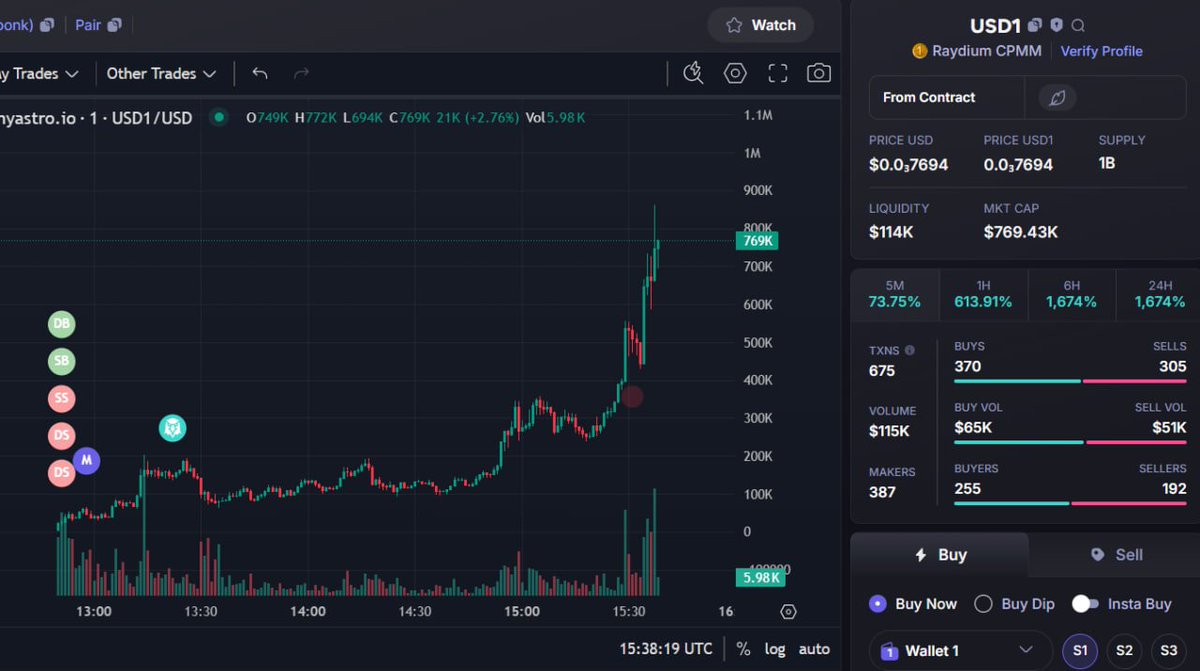Copy the Pair address
Viewport: 1200px width, 671px height.
(x=114, y=24)
